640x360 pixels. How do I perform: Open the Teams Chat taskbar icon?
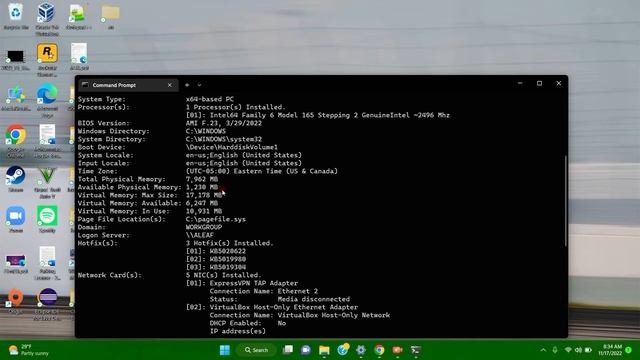tap(306, 350)
